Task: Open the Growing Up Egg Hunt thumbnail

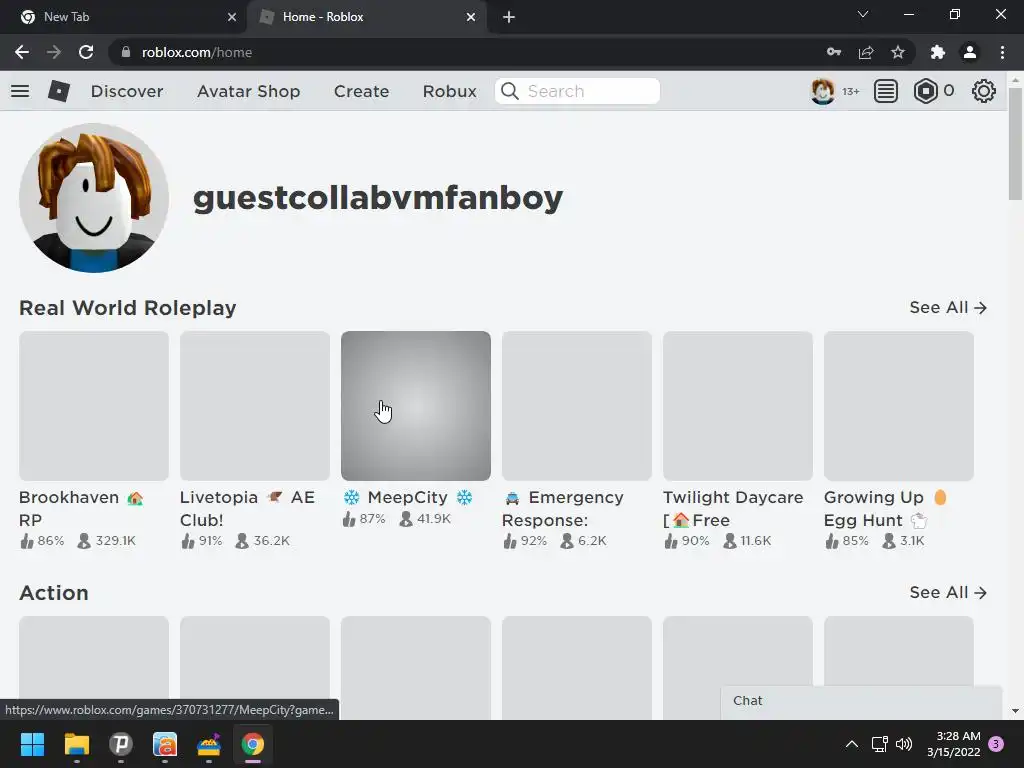Action: click(x=899, y=406)
